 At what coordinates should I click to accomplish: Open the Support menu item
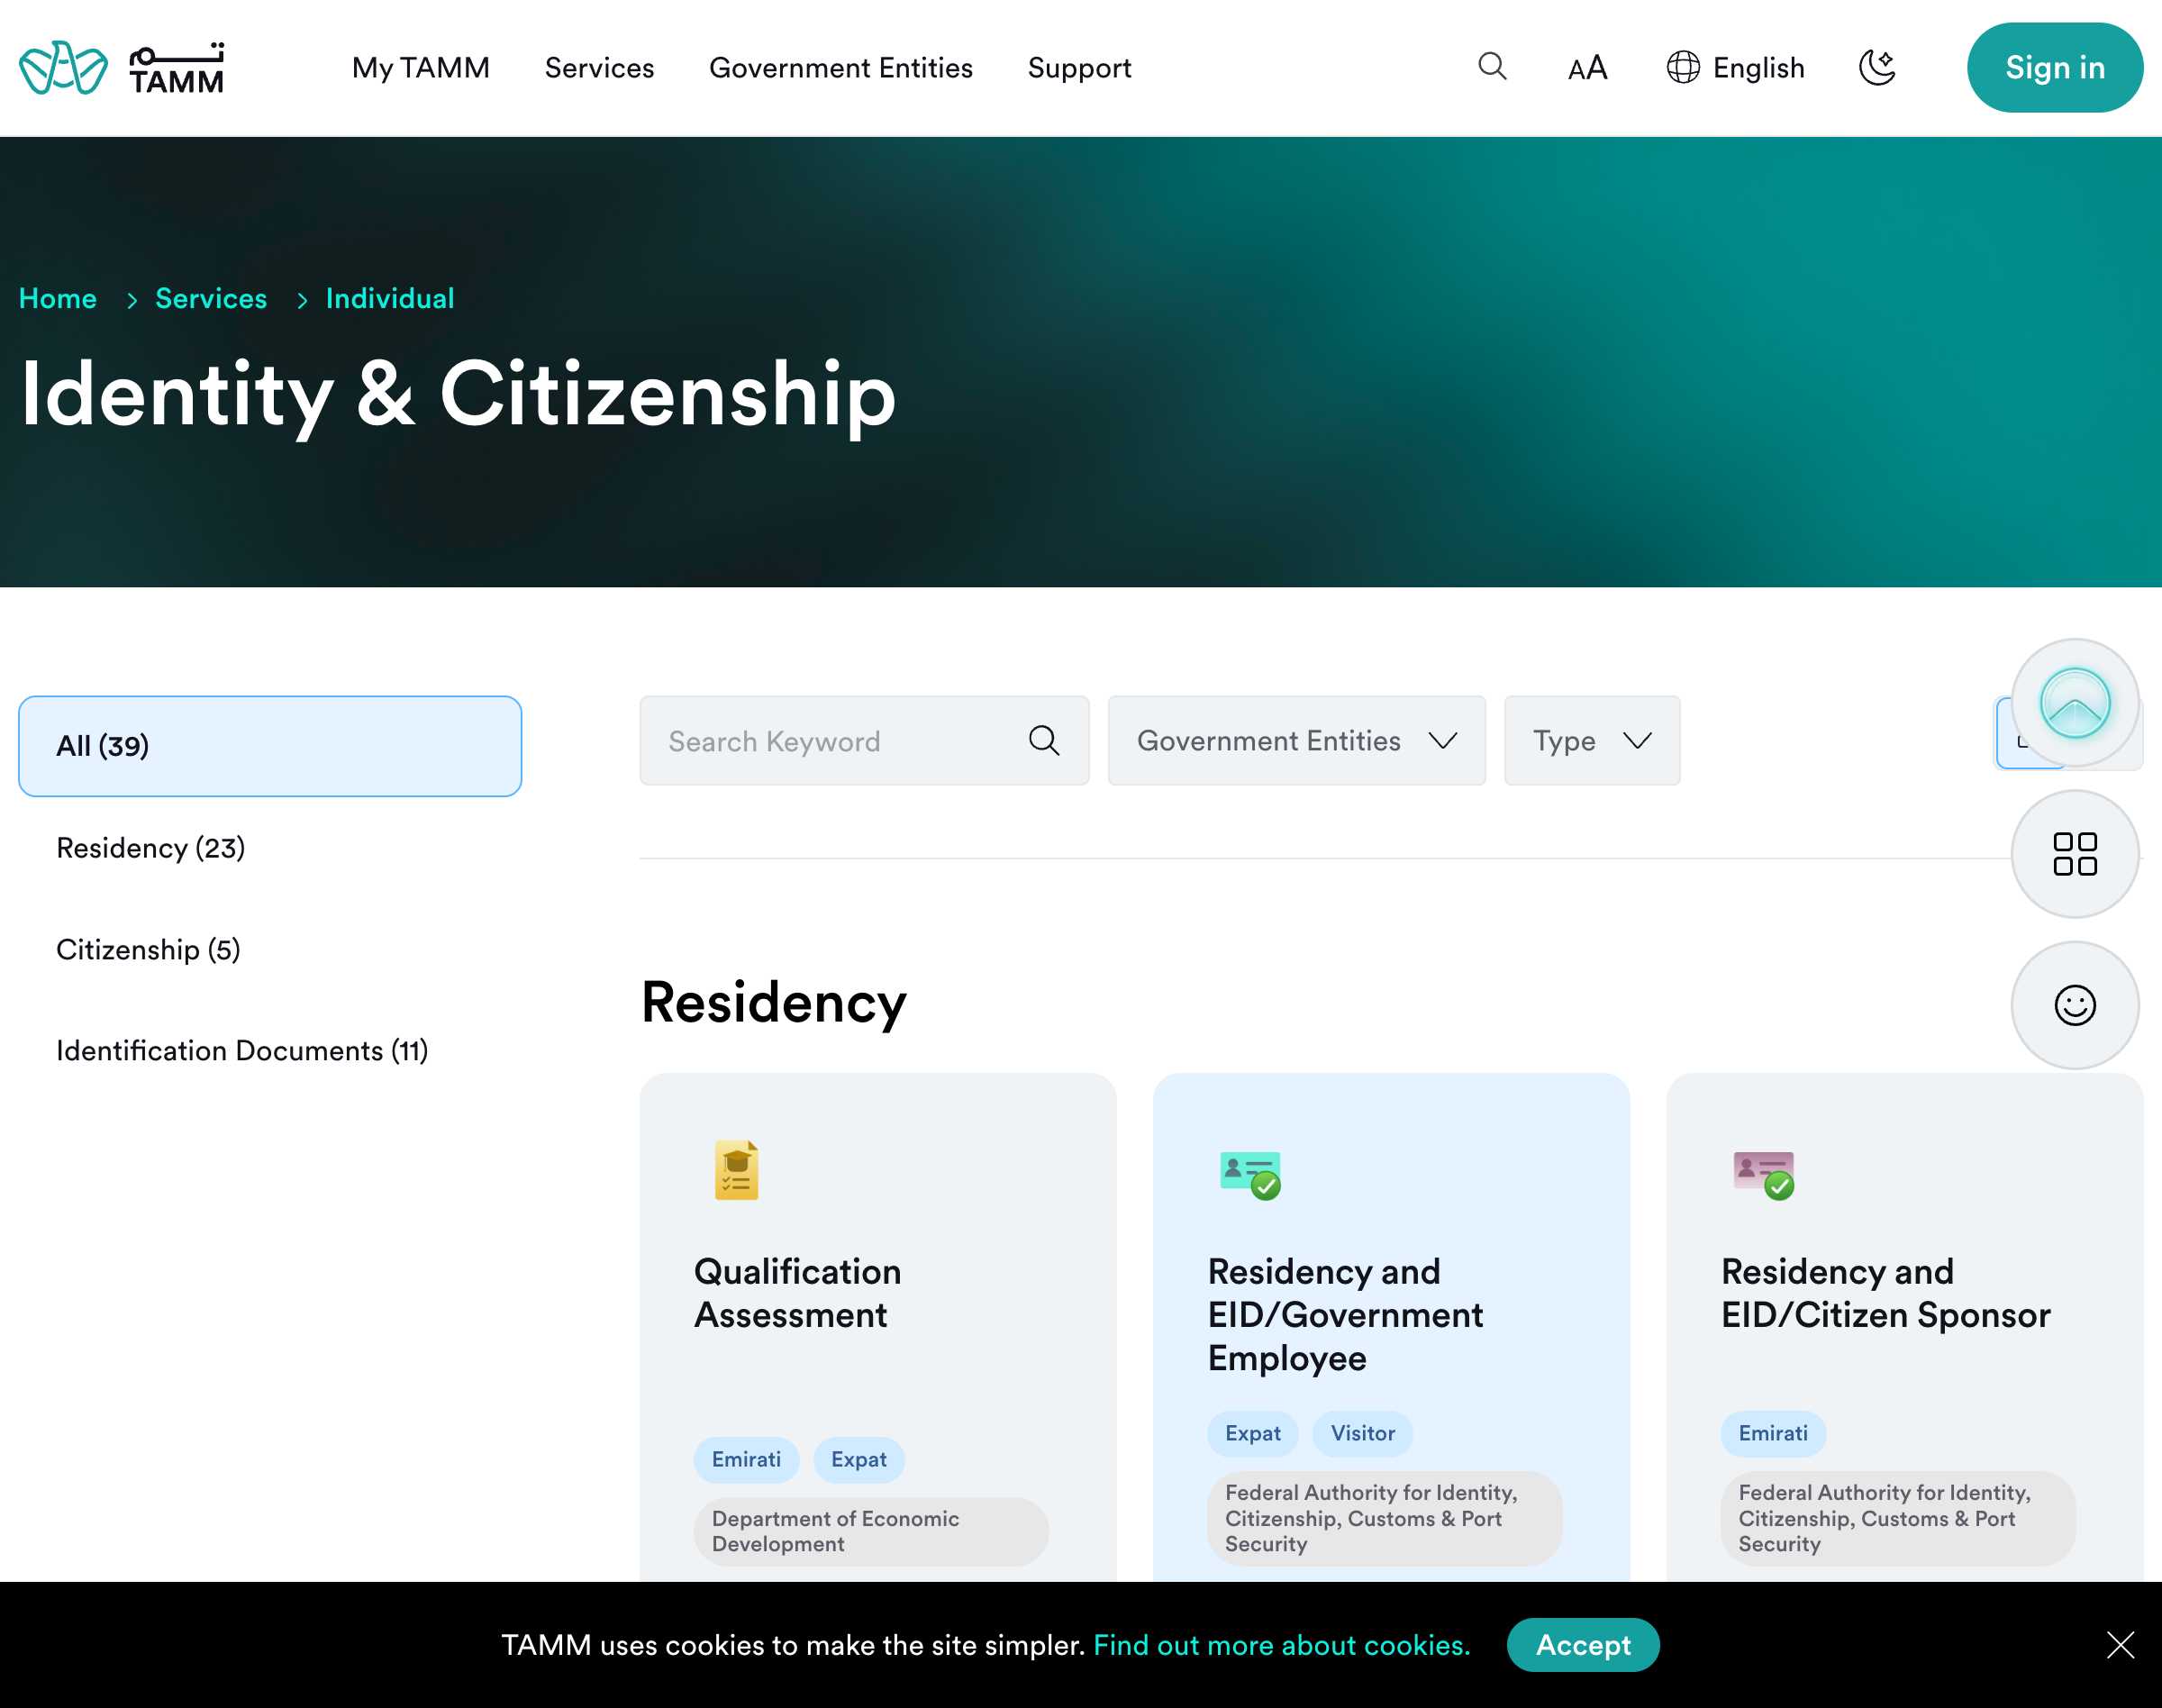[x=1079, y=67]
